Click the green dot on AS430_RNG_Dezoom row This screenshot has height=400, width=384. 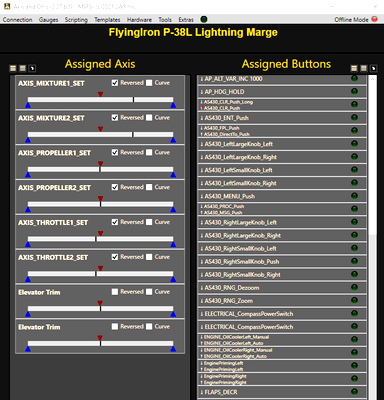coord(354,287)
